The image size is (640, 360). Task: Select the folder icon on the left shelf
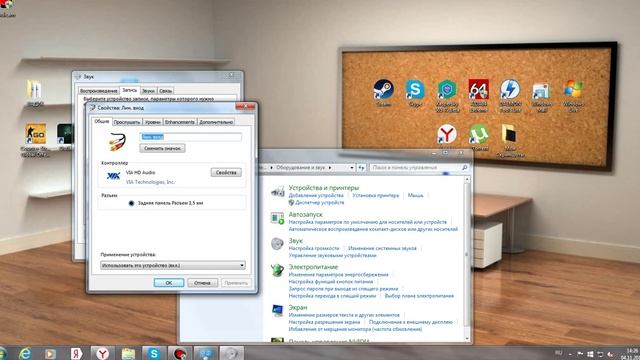click(x=34, y=89)
